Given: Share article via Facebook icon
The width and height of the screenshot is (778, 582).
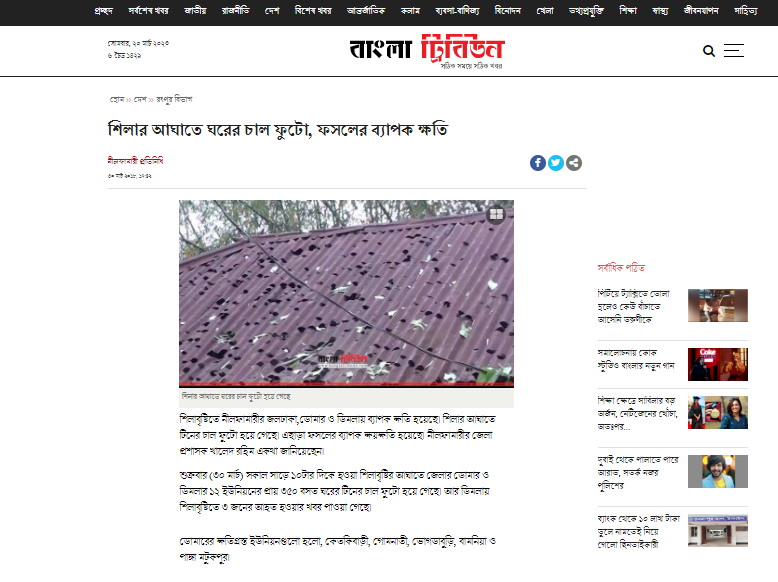Looking at the screenshot, I should (538, 163).
